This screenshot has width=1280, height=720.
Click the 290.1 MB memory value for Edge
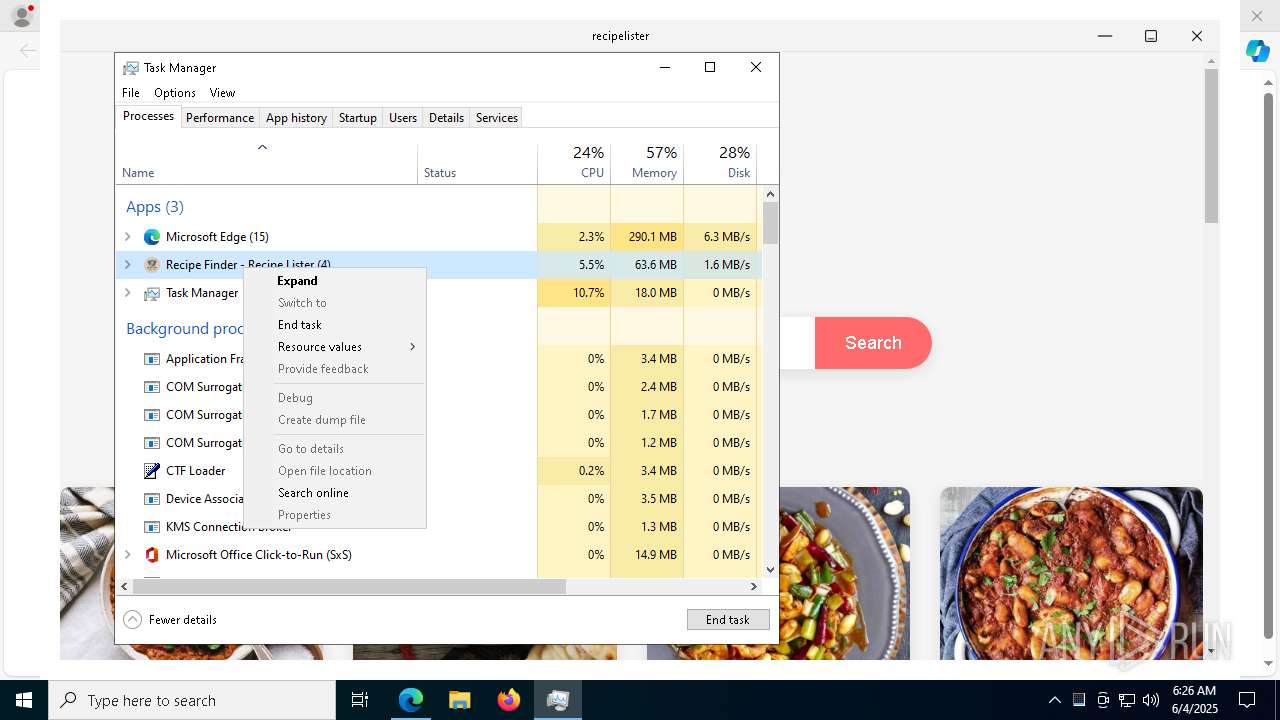(x=653, y=237)
